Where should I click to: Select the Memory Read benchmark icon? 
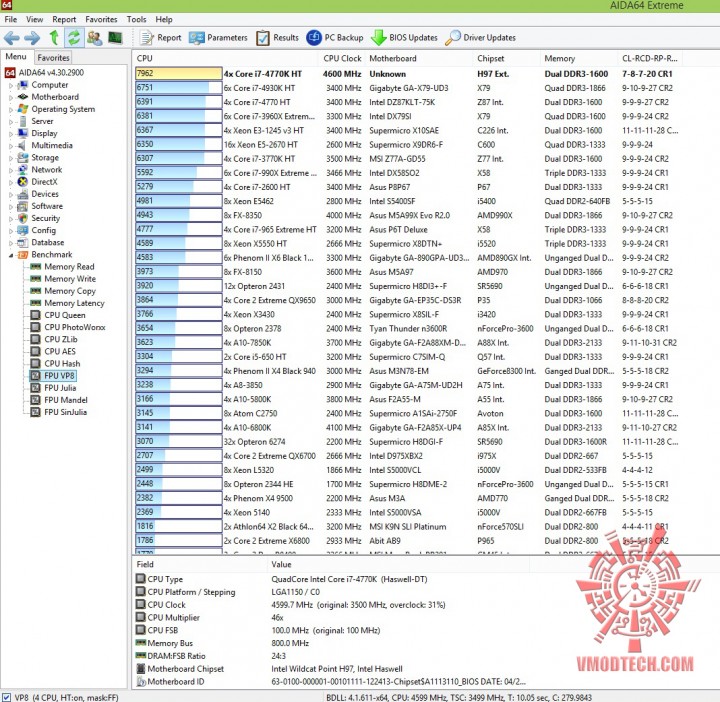(x=35, y=266)
